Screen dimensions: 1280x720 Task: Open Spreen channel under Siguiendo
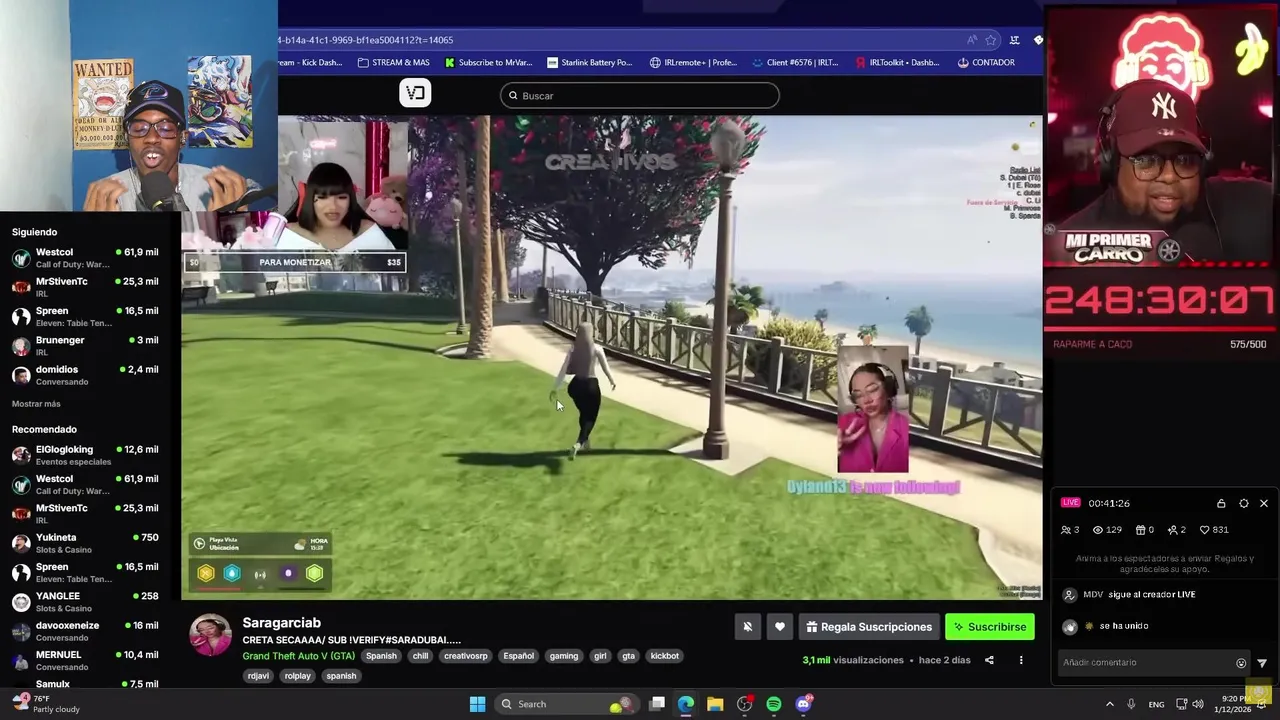85,317
